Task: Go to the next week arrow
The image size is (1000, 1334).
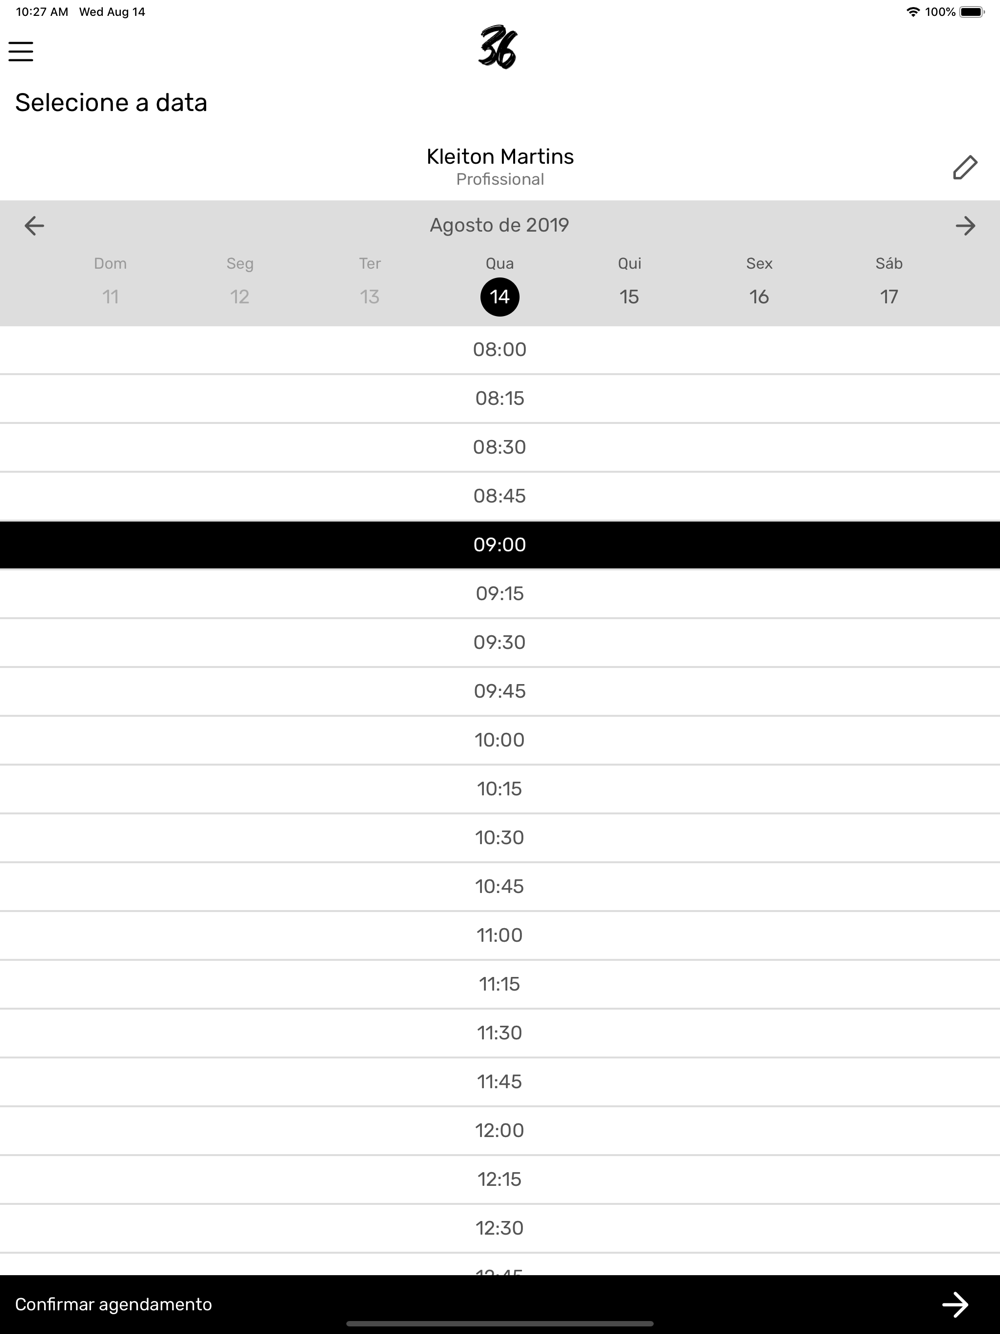Action: 965,226
